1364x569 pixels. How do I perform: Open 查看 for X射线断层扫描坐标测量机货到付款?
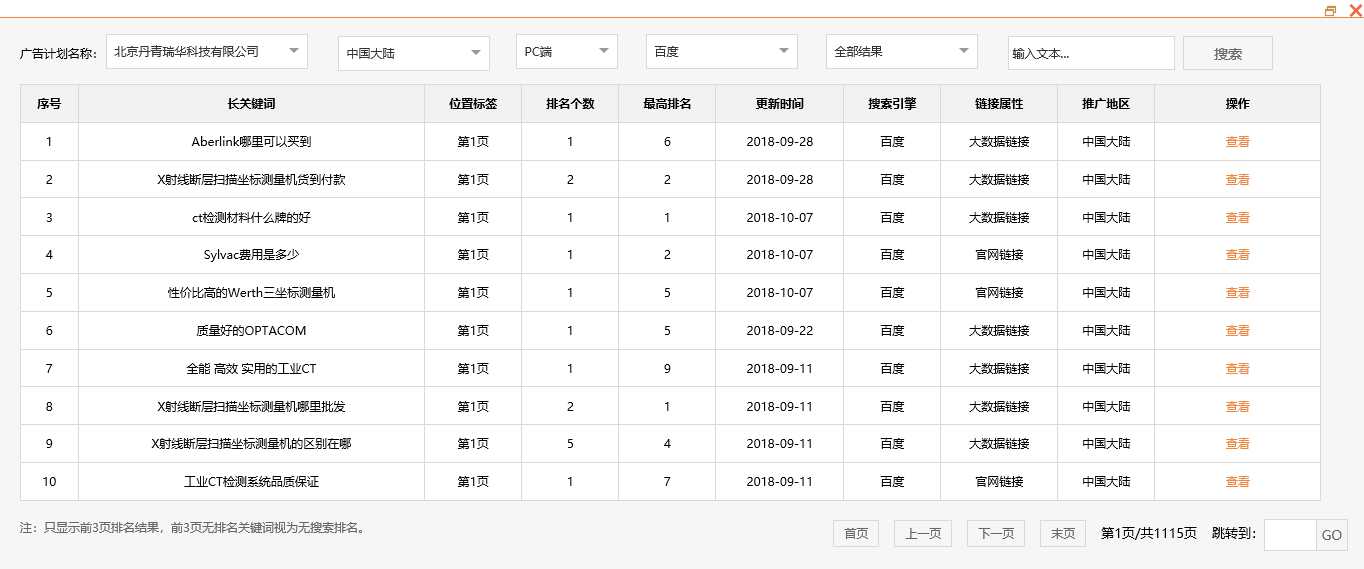[x=1238, y=180]
